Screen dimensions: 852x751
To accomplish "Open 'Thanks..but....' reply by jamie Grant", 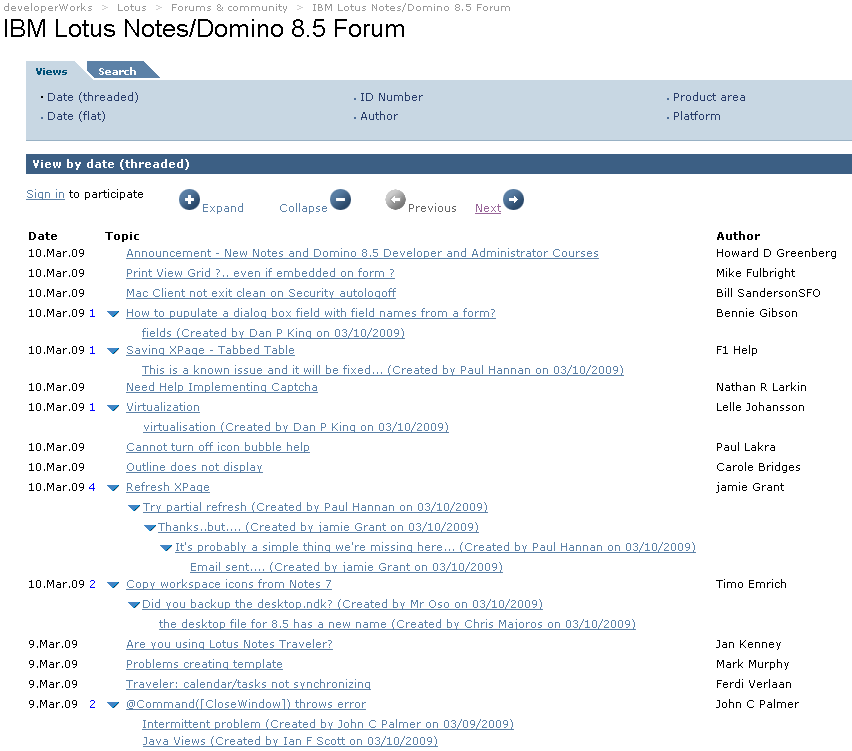I will coord(318,527).
